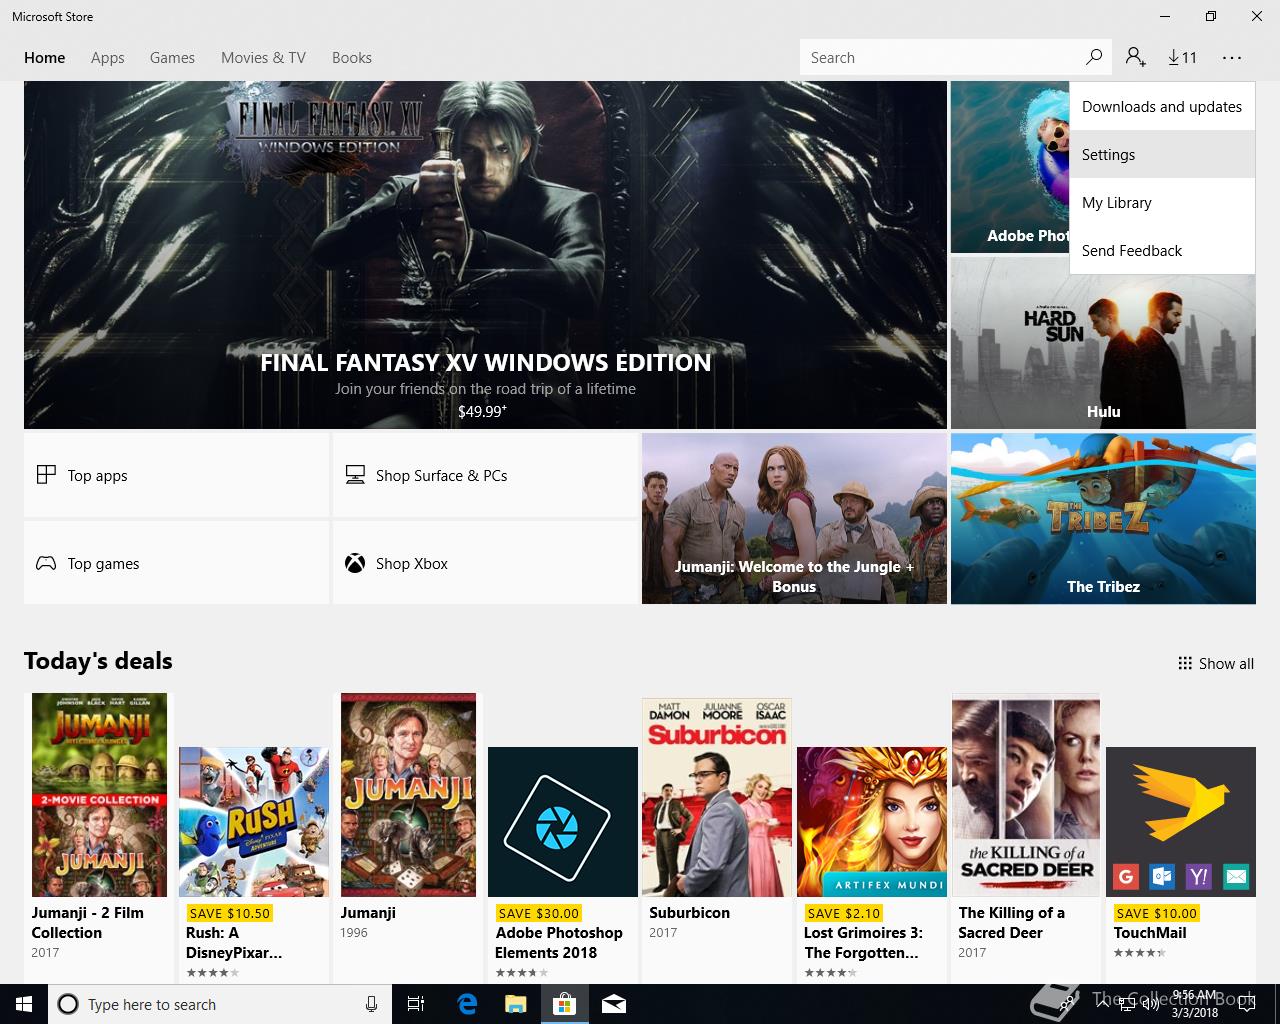Open the Shop Xbox tile

[x=485, y=563]
